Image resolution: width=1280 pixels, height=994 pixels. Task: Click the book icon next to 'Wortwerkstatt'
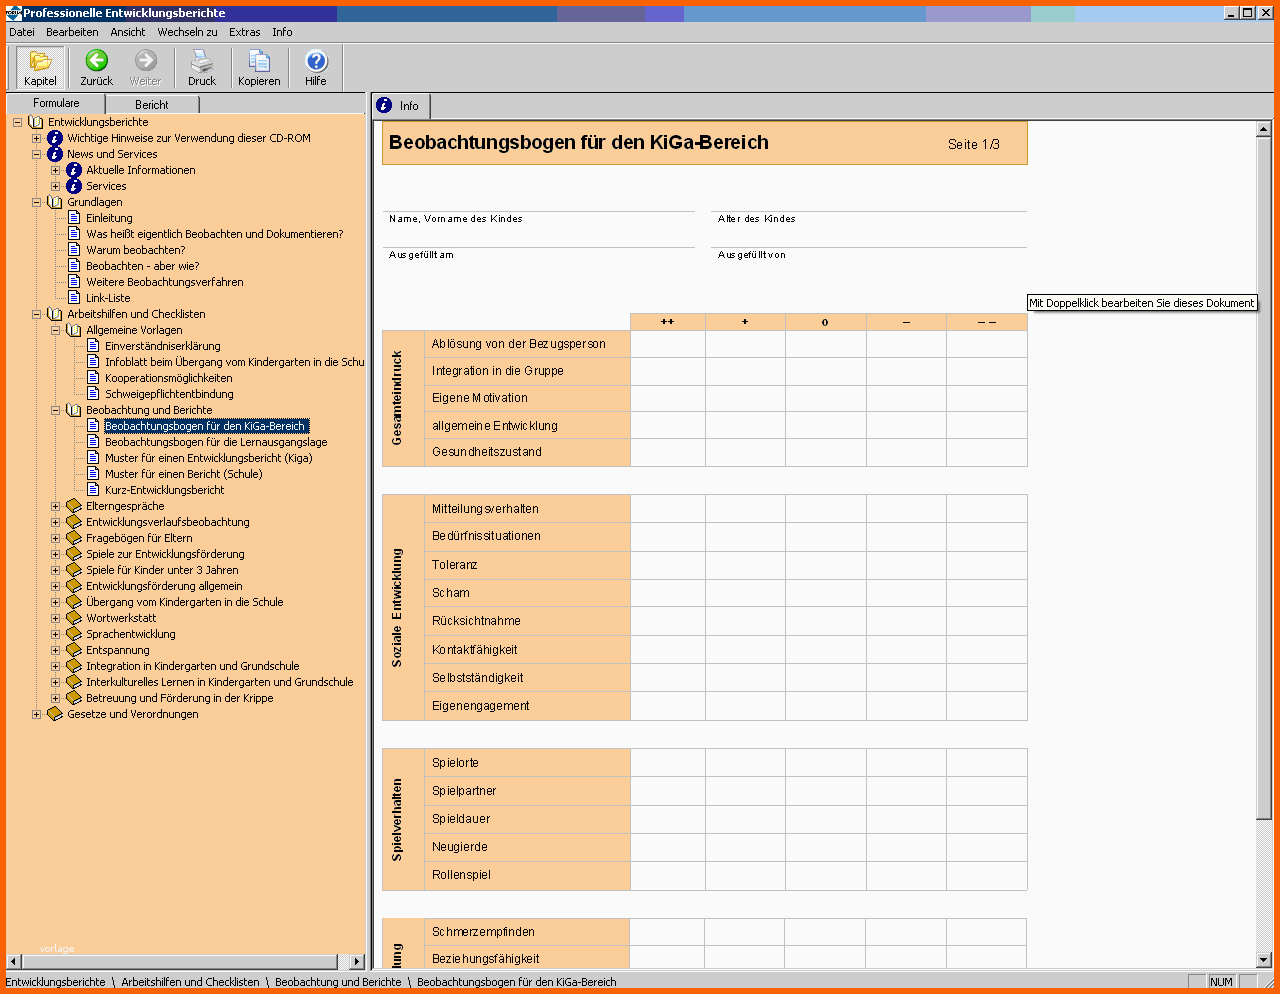click(74, 618)
